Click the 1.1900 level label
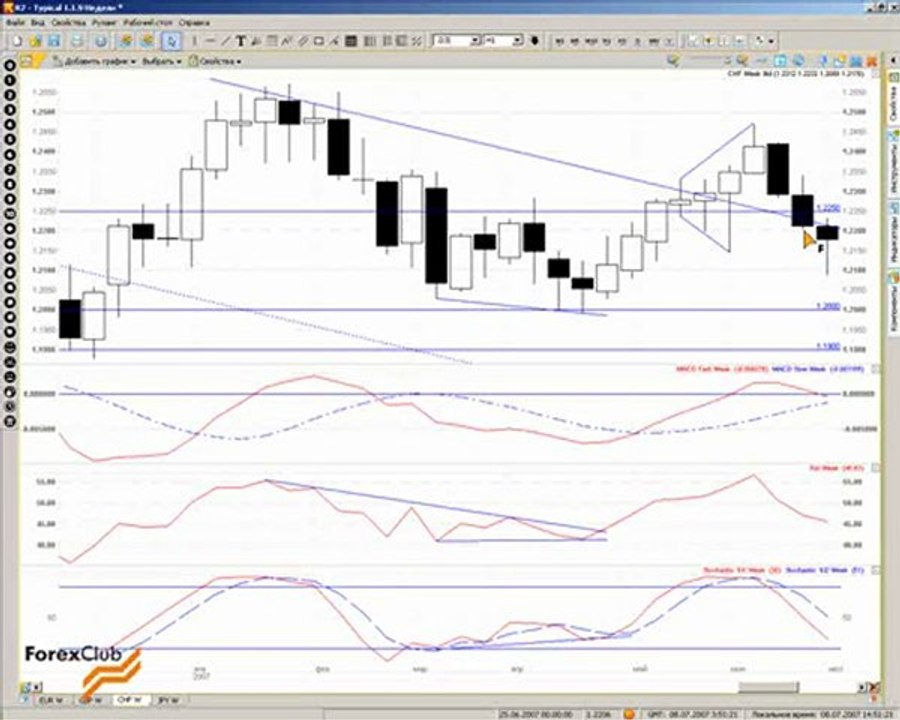This screenshot has width=900, height=720. (x=828, y=346)
